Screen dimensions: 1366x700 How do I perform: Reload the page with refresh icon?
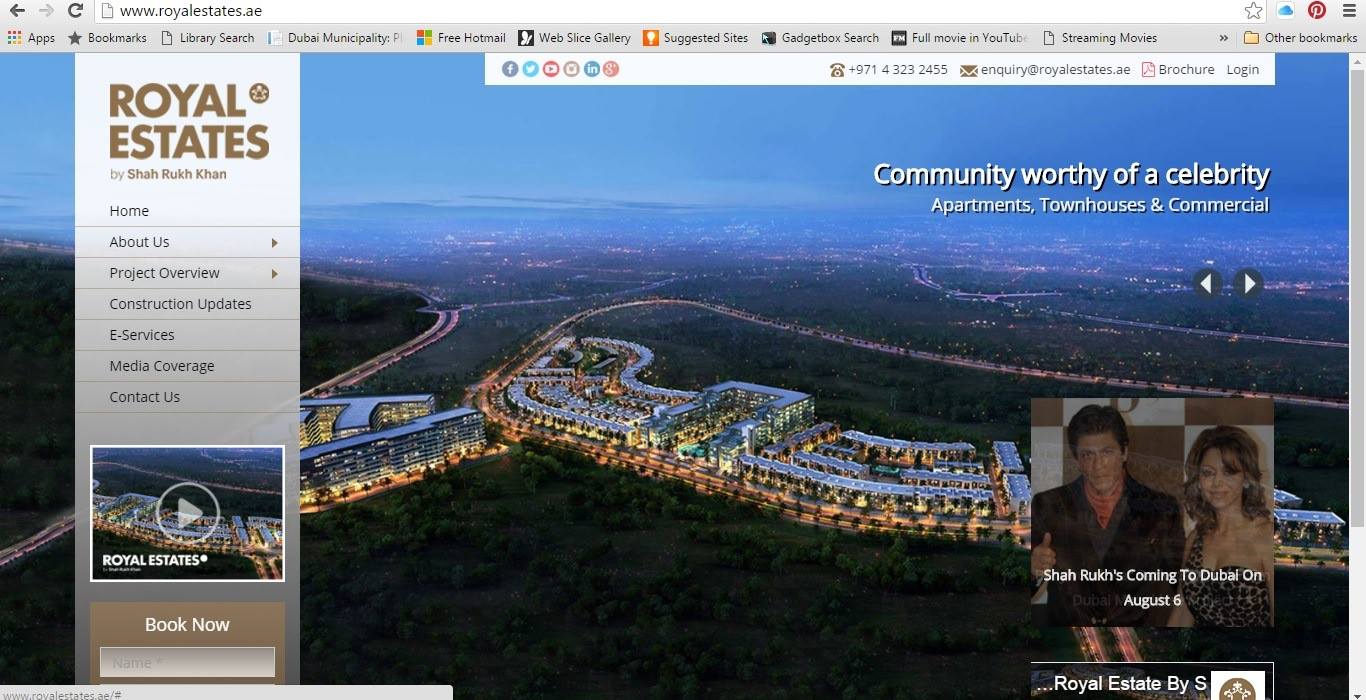(x=75, y=11)
